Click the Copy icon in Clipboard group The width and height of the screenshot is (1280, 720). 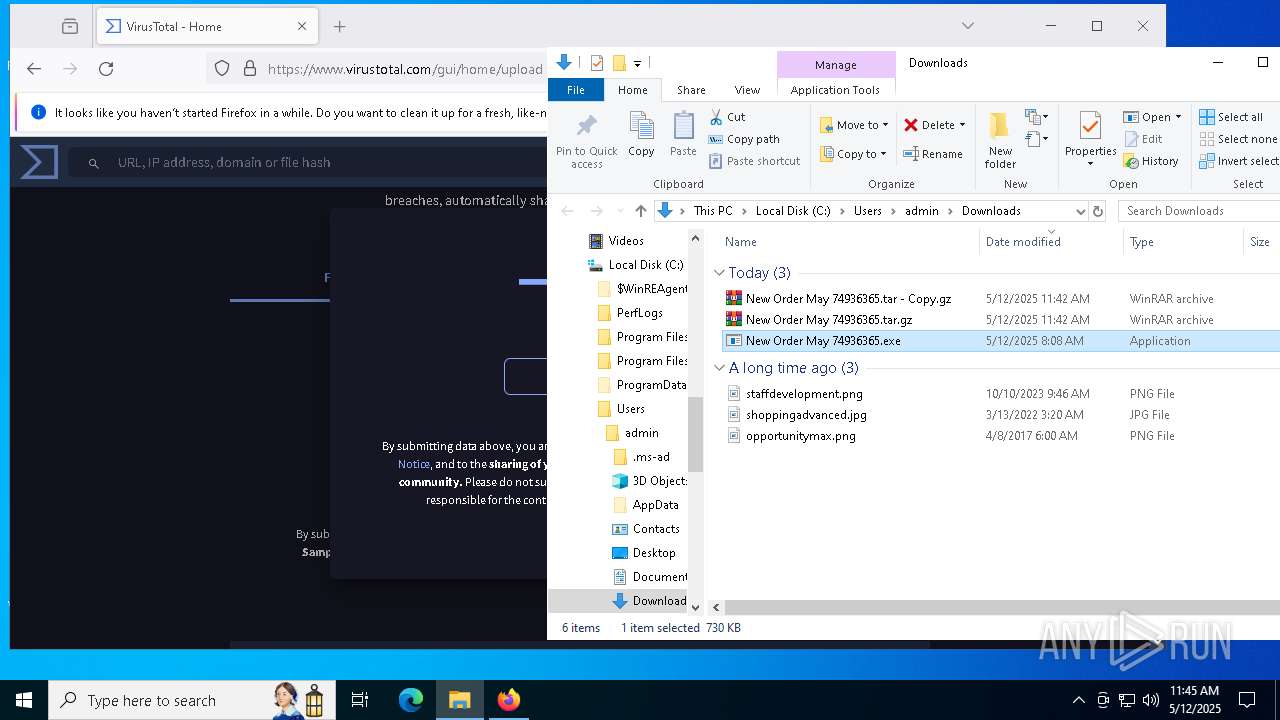point(641,127)
